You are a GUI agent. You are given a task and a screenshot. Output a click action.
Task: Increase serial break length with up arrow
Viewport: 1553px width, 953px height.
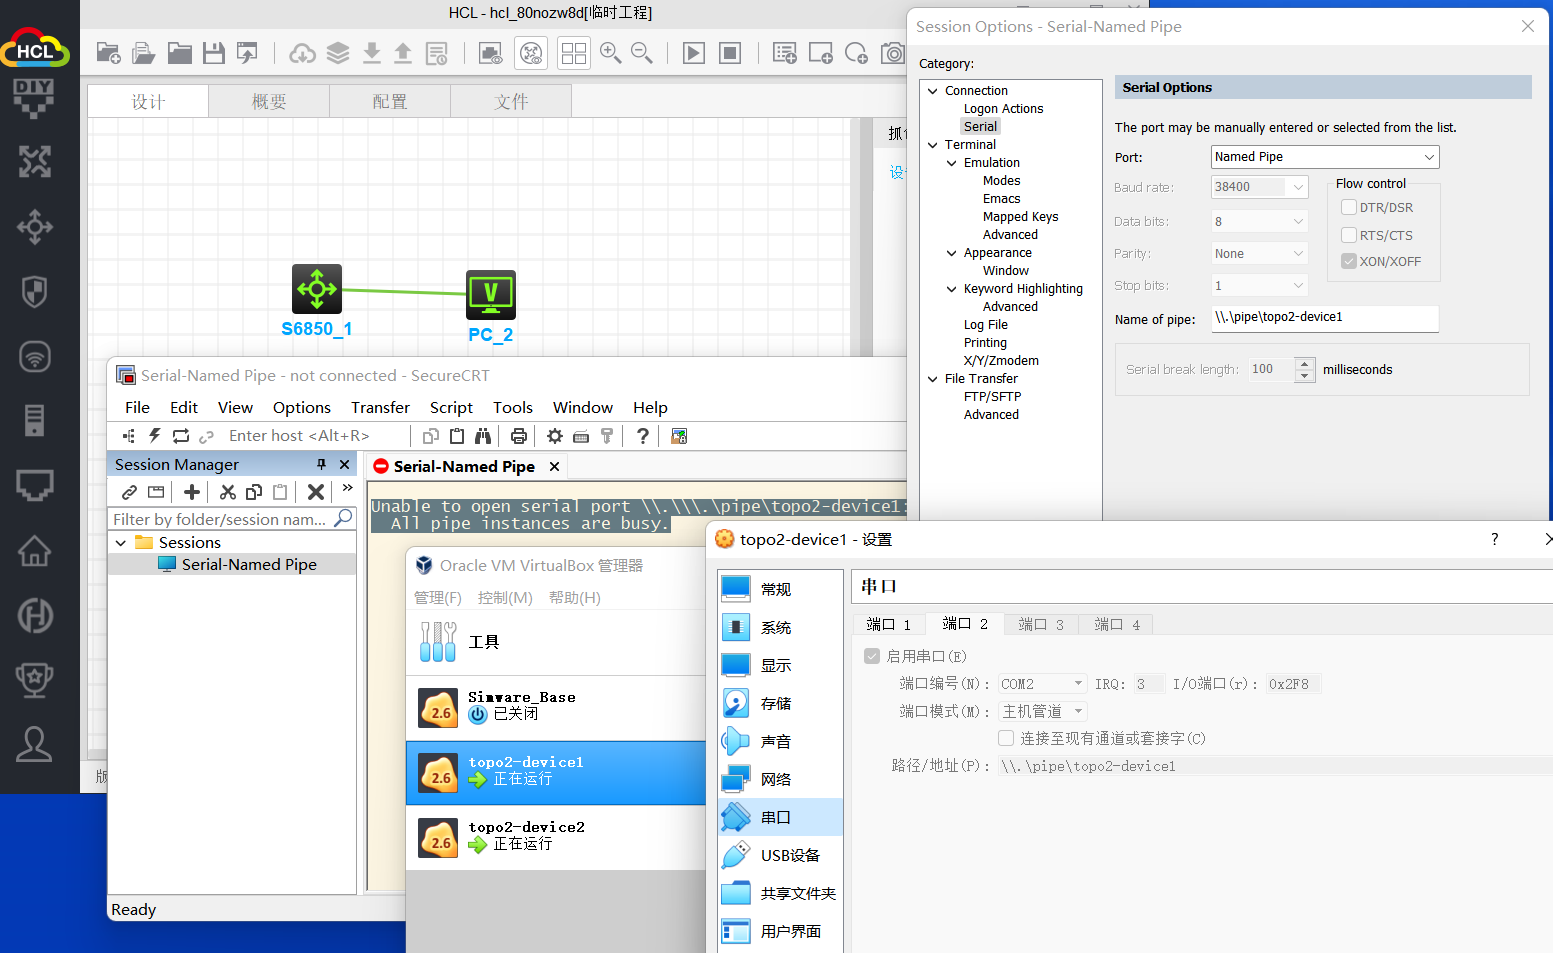[1305, 364]
